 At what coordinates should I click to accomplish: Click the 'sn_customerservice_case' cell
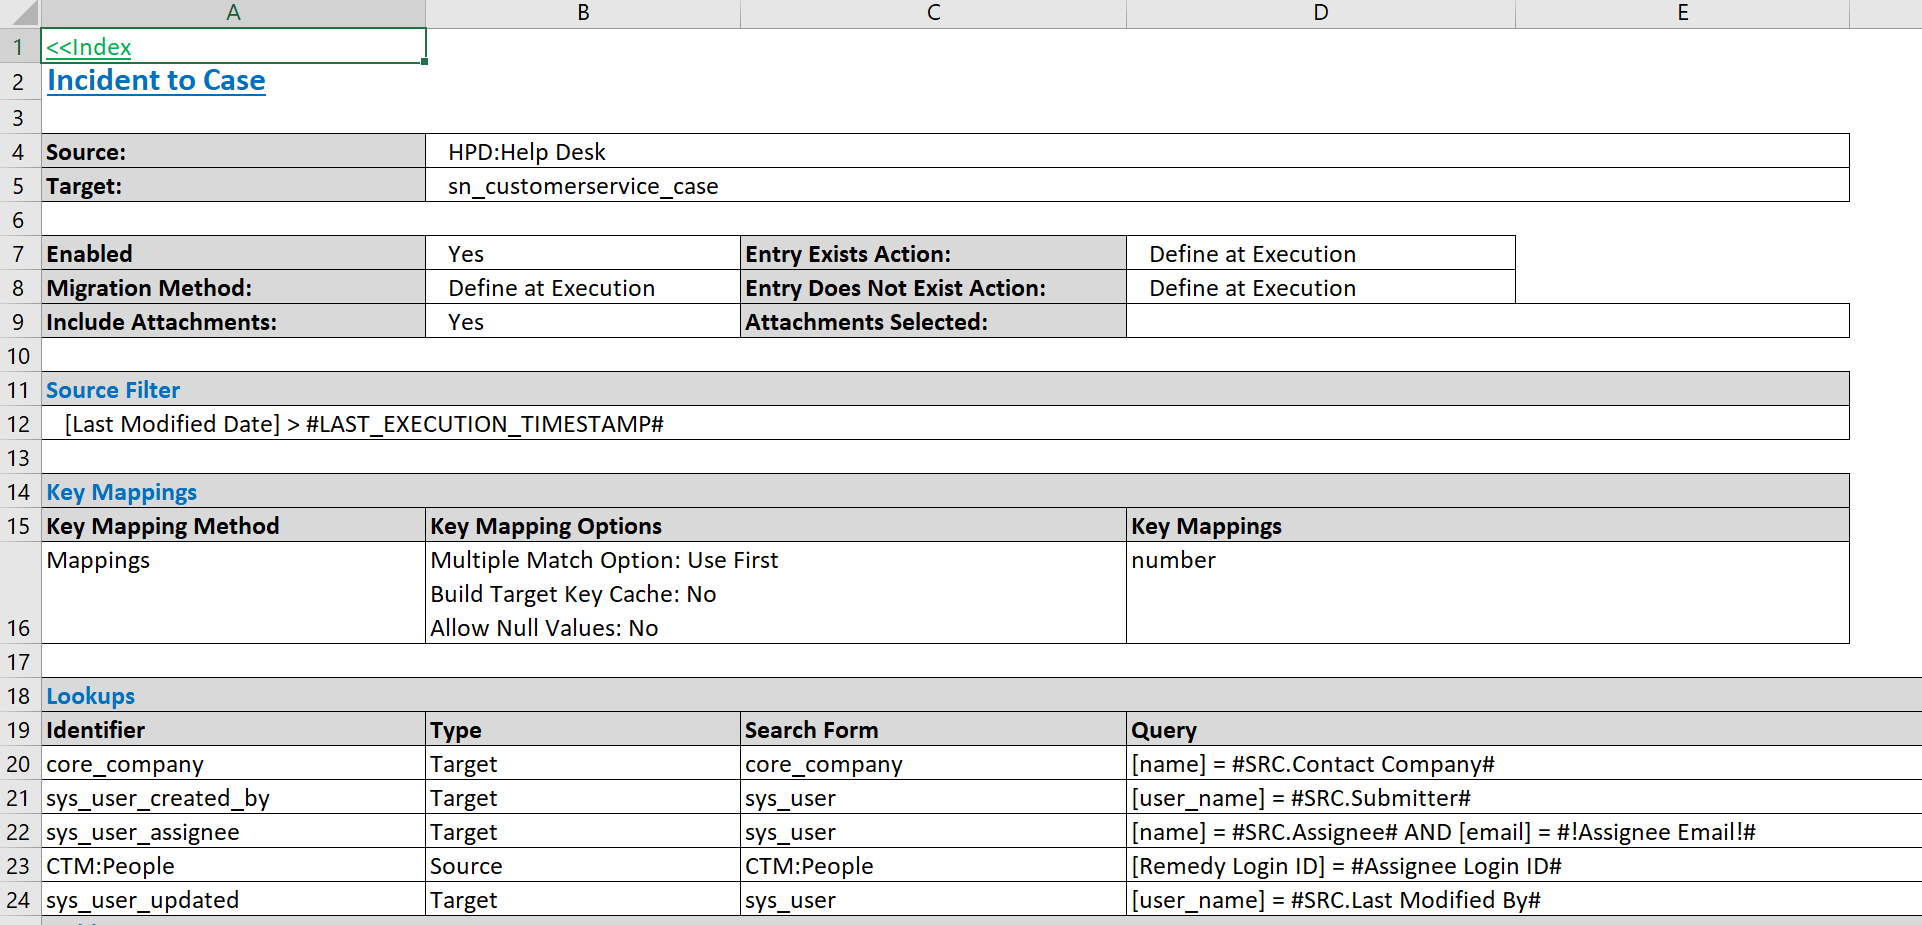tap(1137, 186)
